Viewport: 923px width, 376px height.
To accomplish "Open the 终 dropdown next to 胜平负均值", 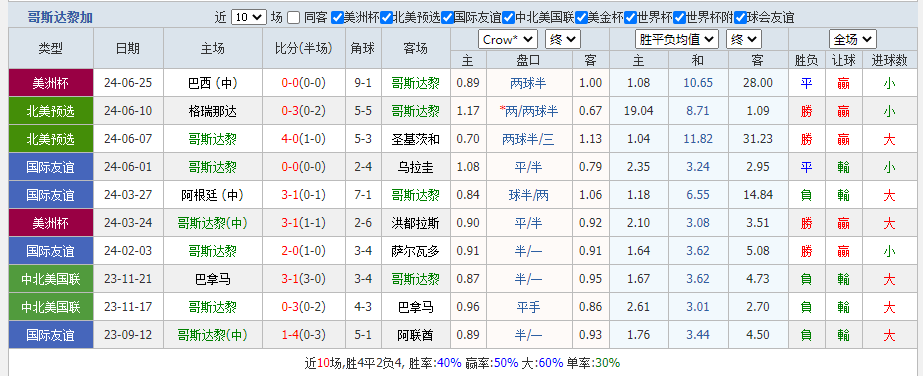I will 743,39.
